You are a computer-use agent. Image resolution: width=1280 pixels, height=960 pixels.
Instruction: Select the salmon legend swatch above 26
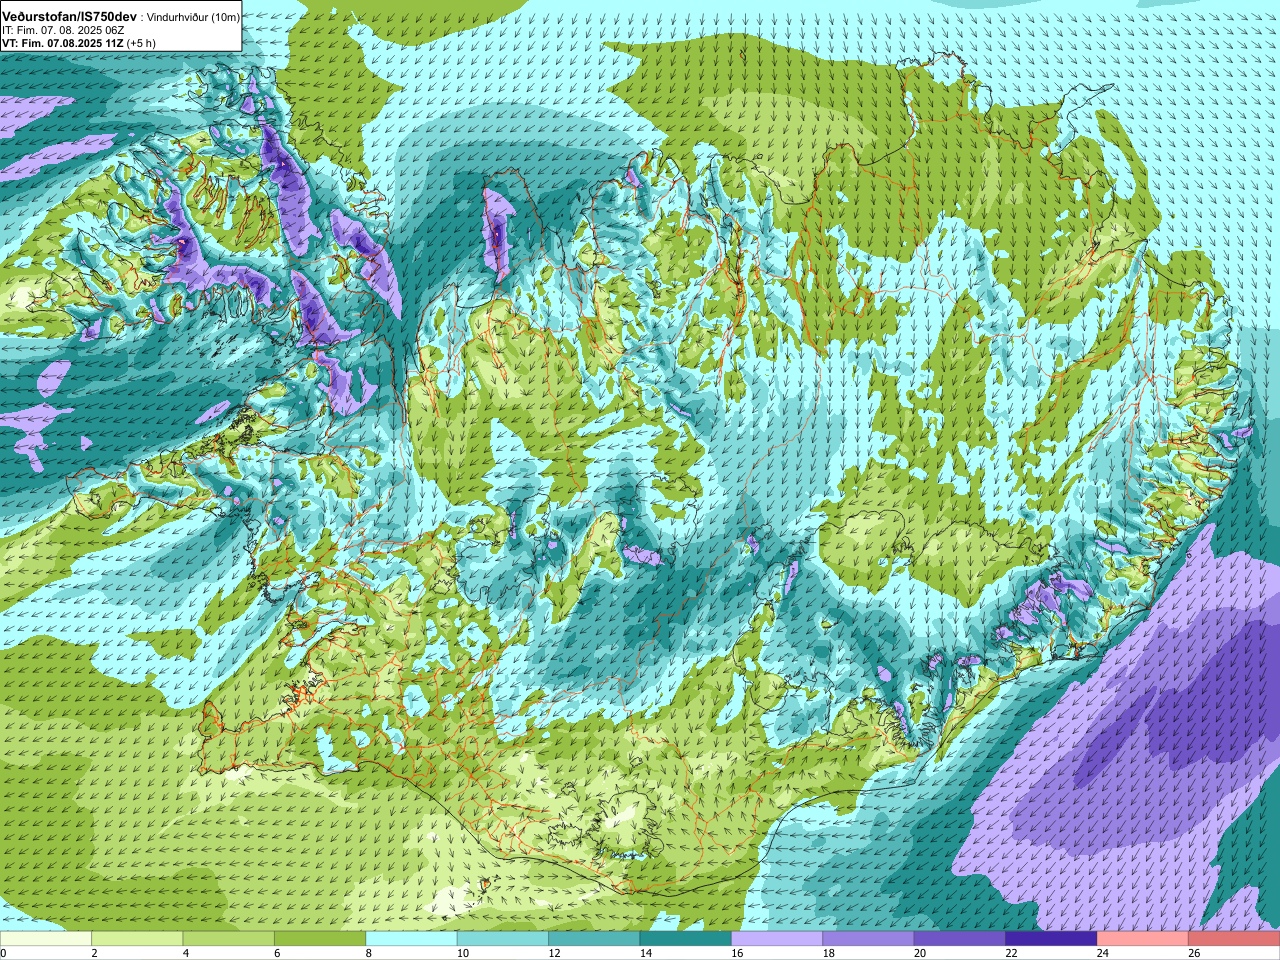coord(1234,939)
